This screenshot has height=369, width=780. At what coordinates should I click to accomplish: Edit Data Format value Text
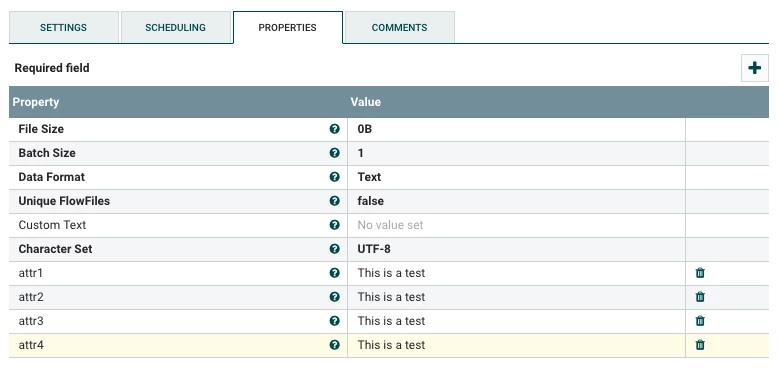click(516, 177)
